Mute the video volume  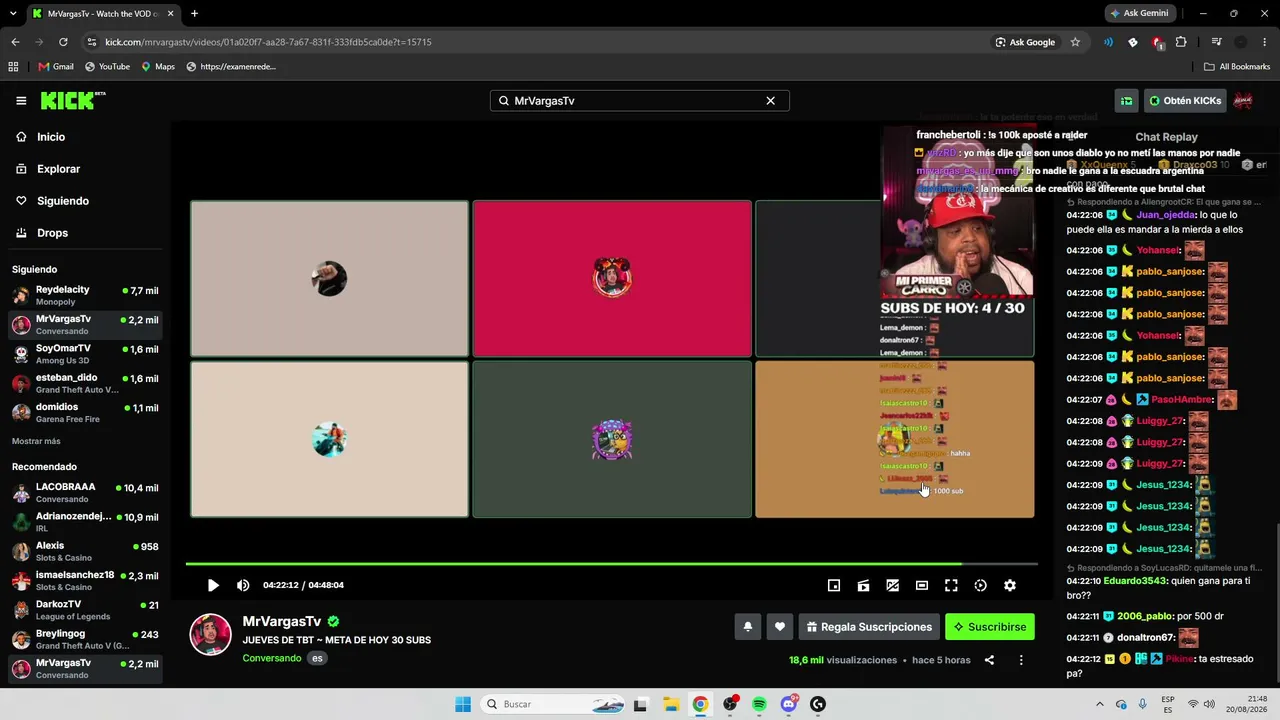pos(243,585)
